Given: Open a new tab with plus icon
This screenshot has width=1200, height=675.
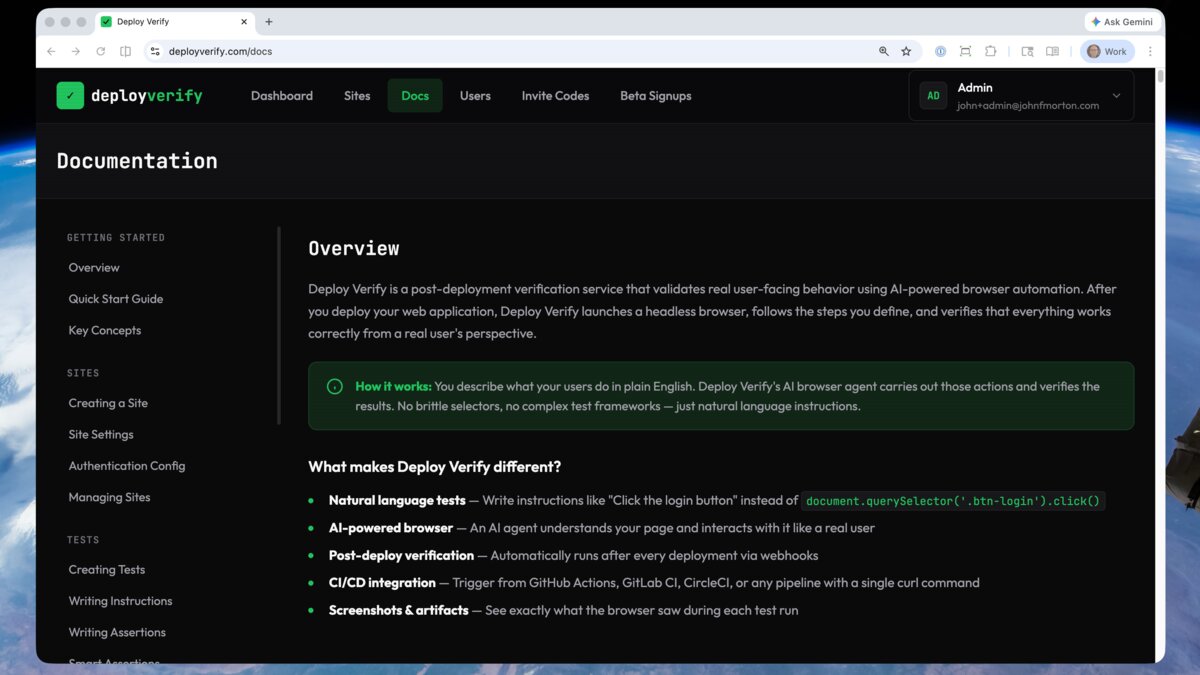Looking at the screenshot, I should click(x=268, y=22).
